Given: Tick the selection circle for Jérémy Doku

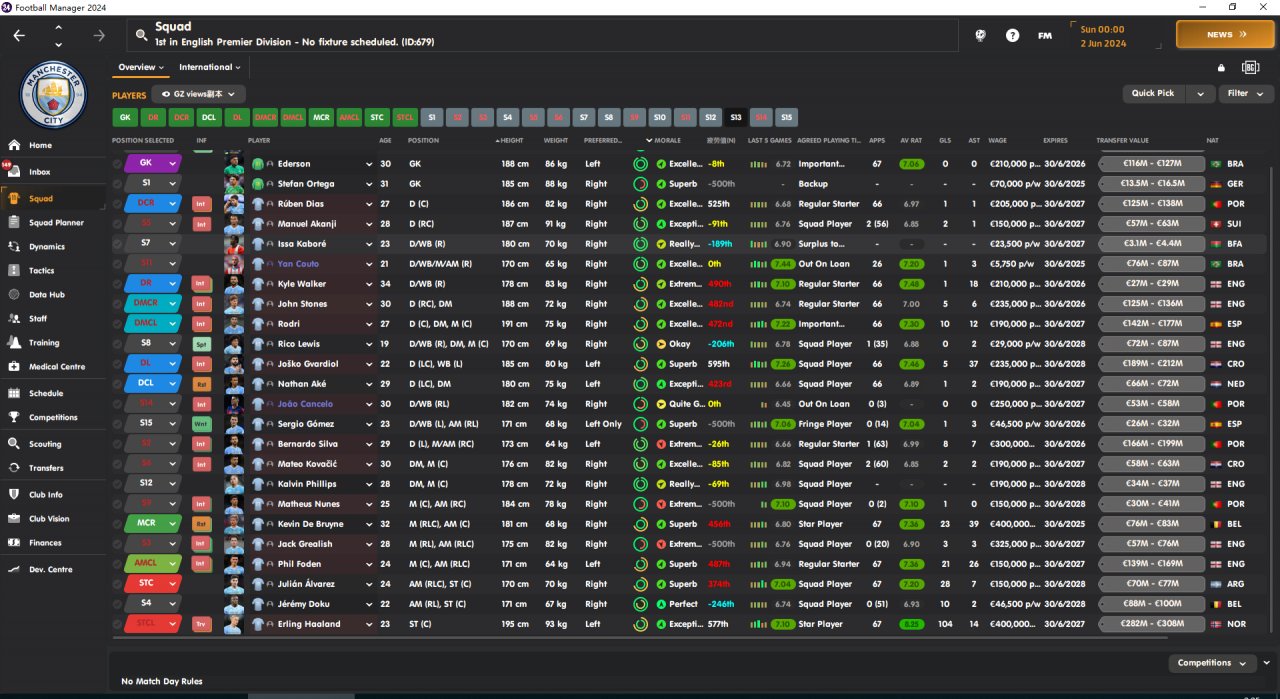Looking at the screenshot, I should tap(117, 604).
